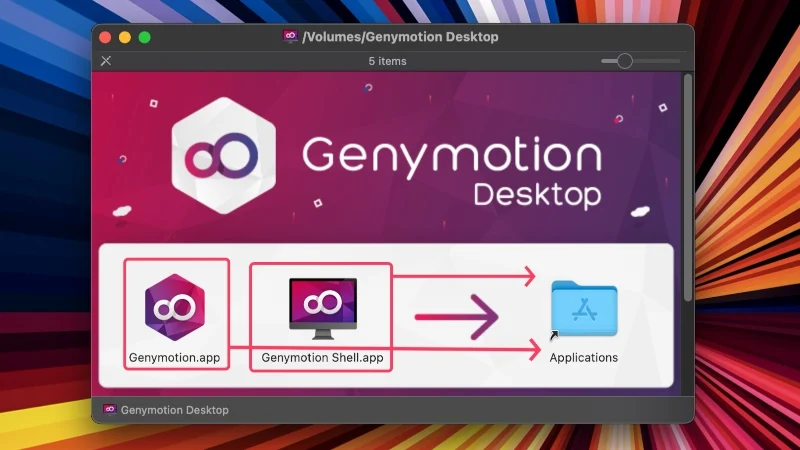Select the Genymotion.app hexagon icon
This screenshot has height=450, width=800.
[x=175, y=307]
